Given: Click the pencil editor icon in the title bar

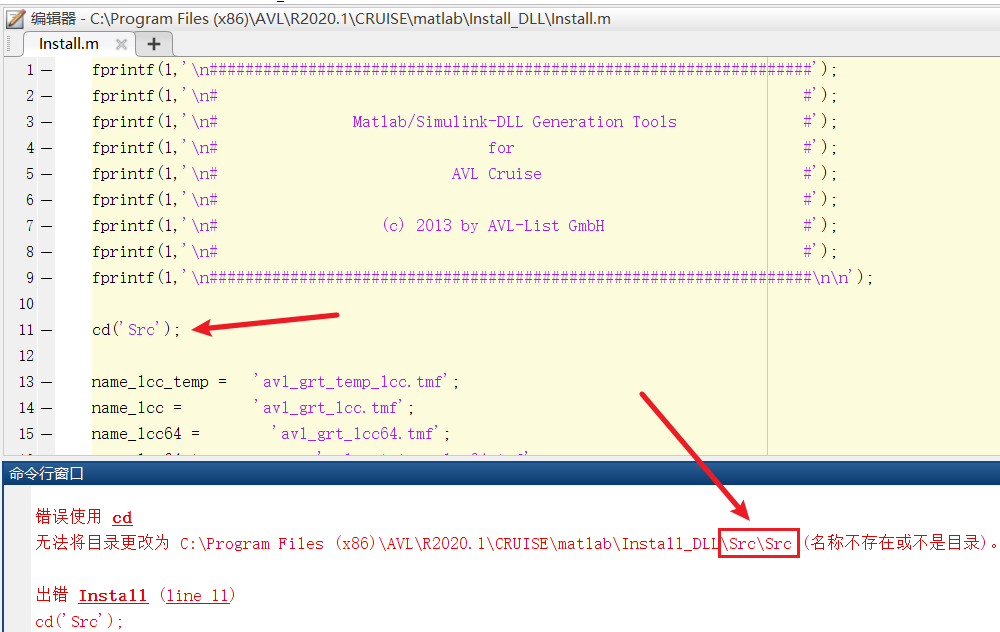Looking at the screenshot, I should pos(14,18).
